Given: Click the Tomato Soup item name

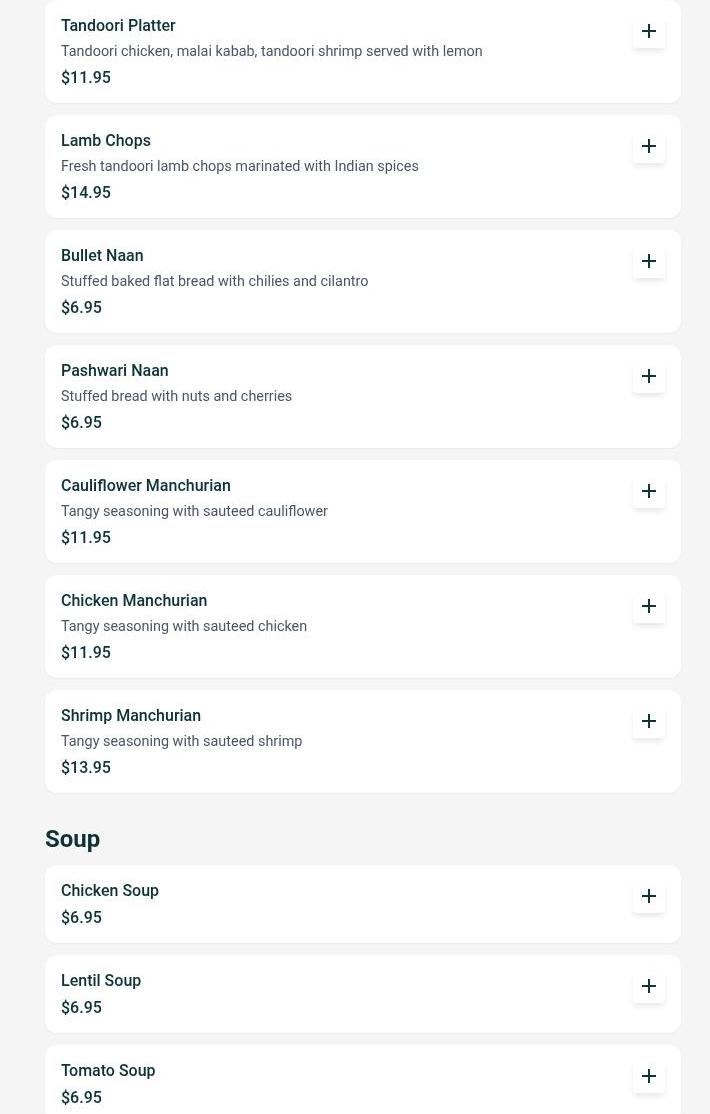Looking at the screenshot, I should pyautogui.click(x=108, y=1070).
